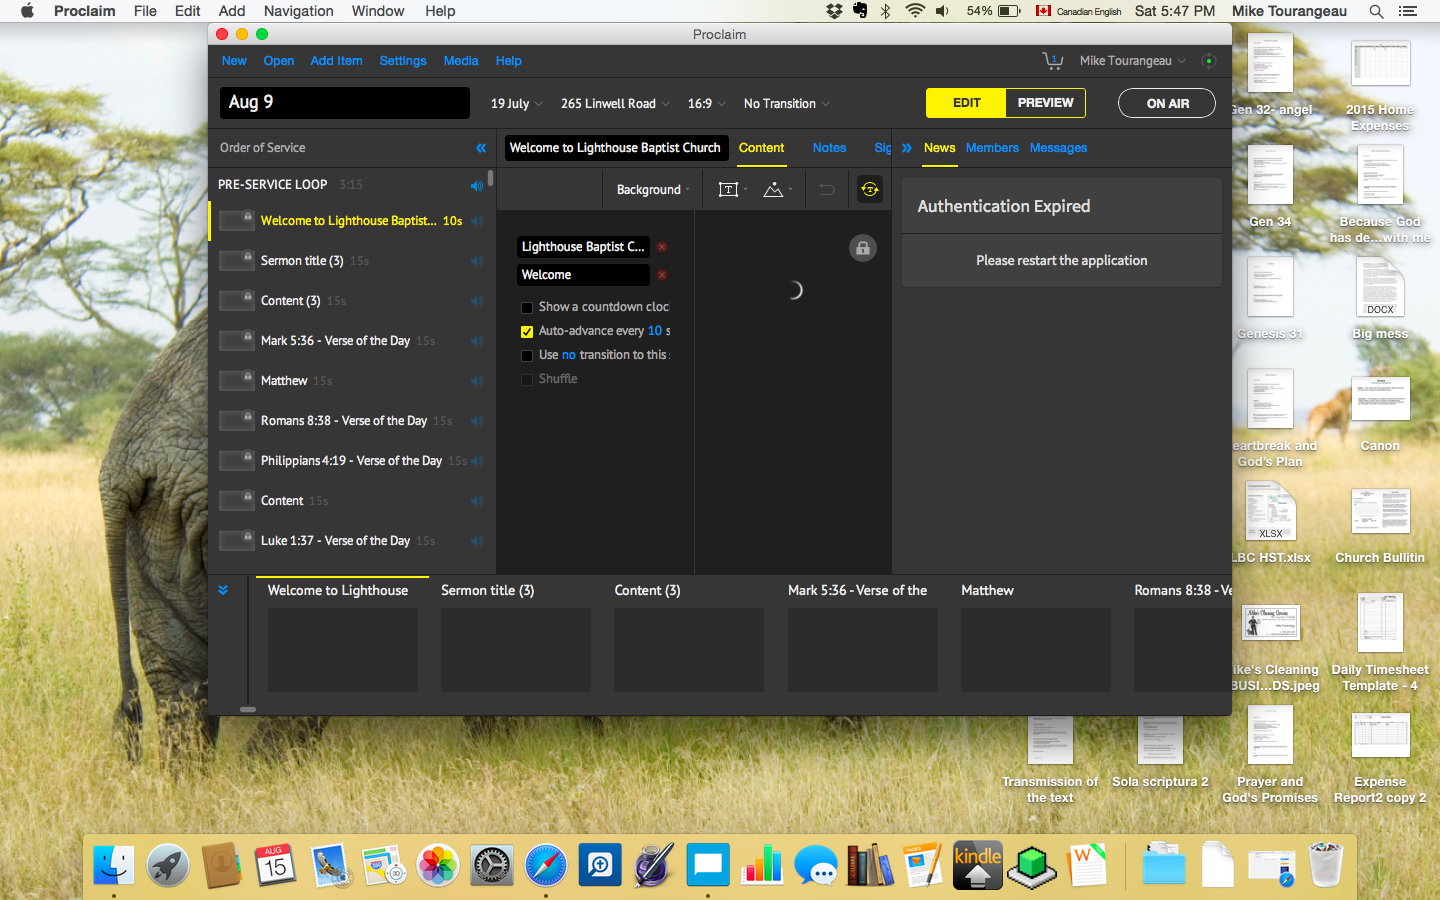Toggle the Shuffle checkbox
This screenshot has width=1440, height=900.
(527, 380)
